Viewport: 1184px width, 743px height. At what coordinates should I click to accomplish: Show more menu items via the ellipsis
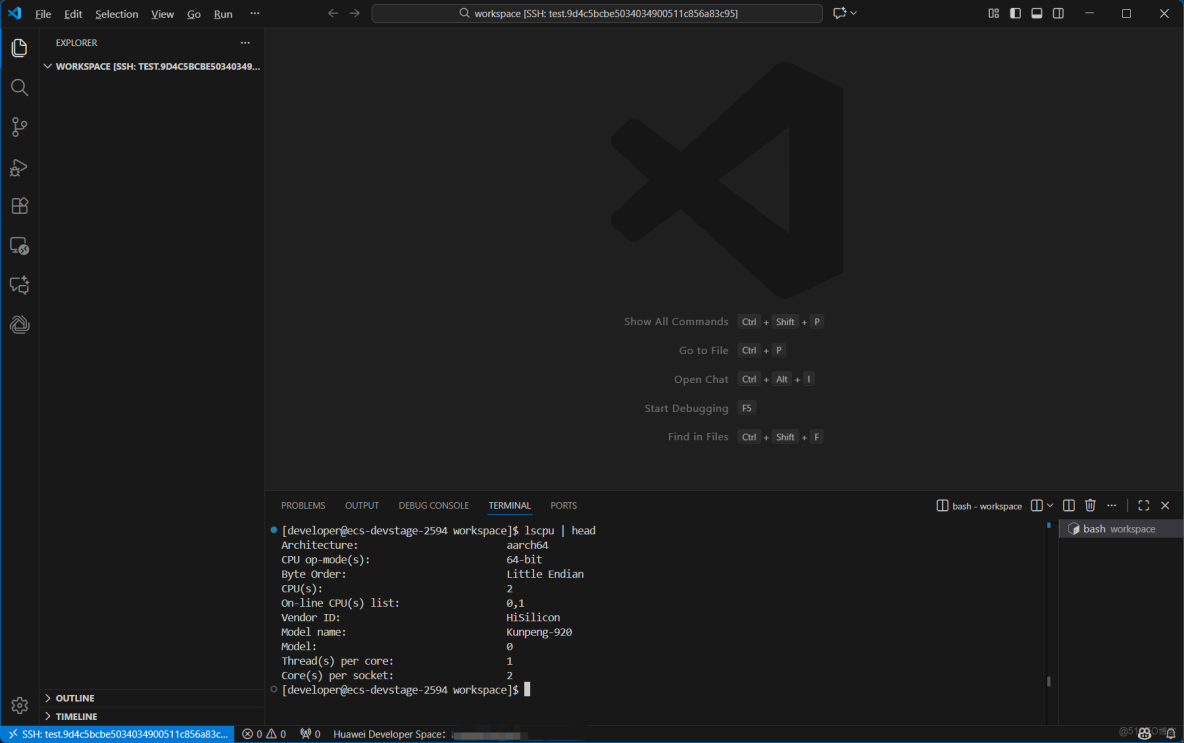254,14
